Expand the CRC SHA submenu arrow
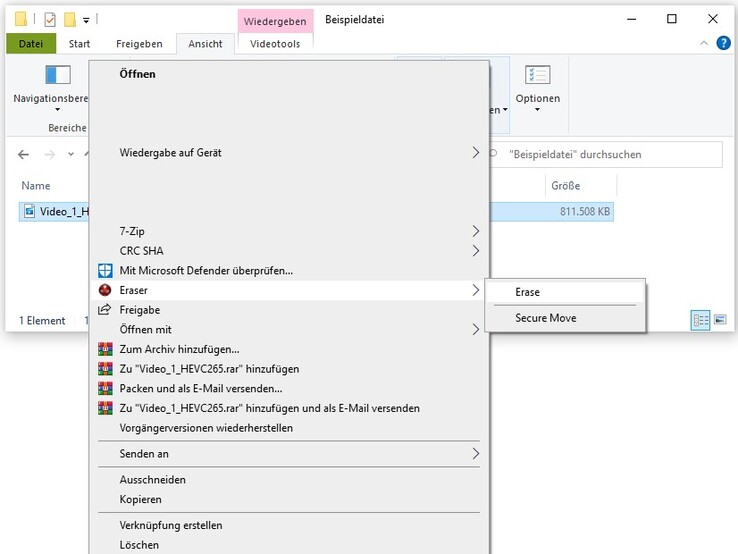Screen dimensions: 738x554 point(476,251)
